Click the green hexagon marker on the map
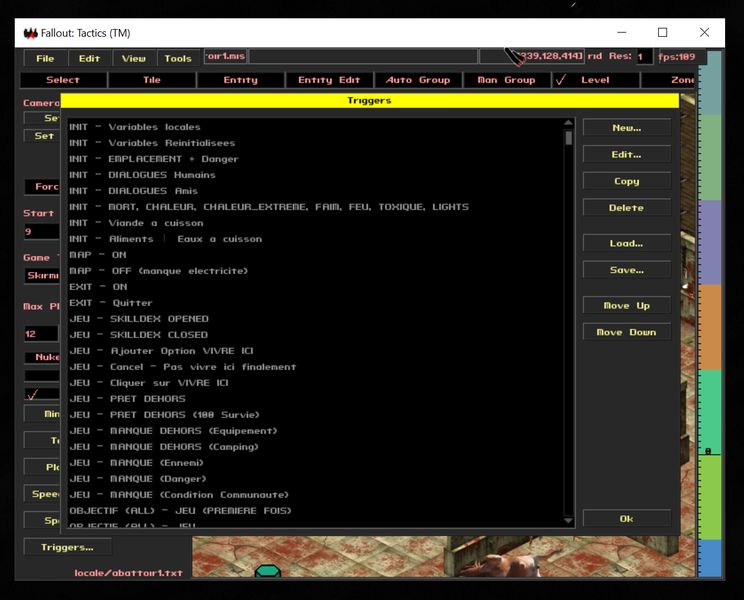Screen dimensions: 744x600 pyautogui.click(x=267, y=572)
